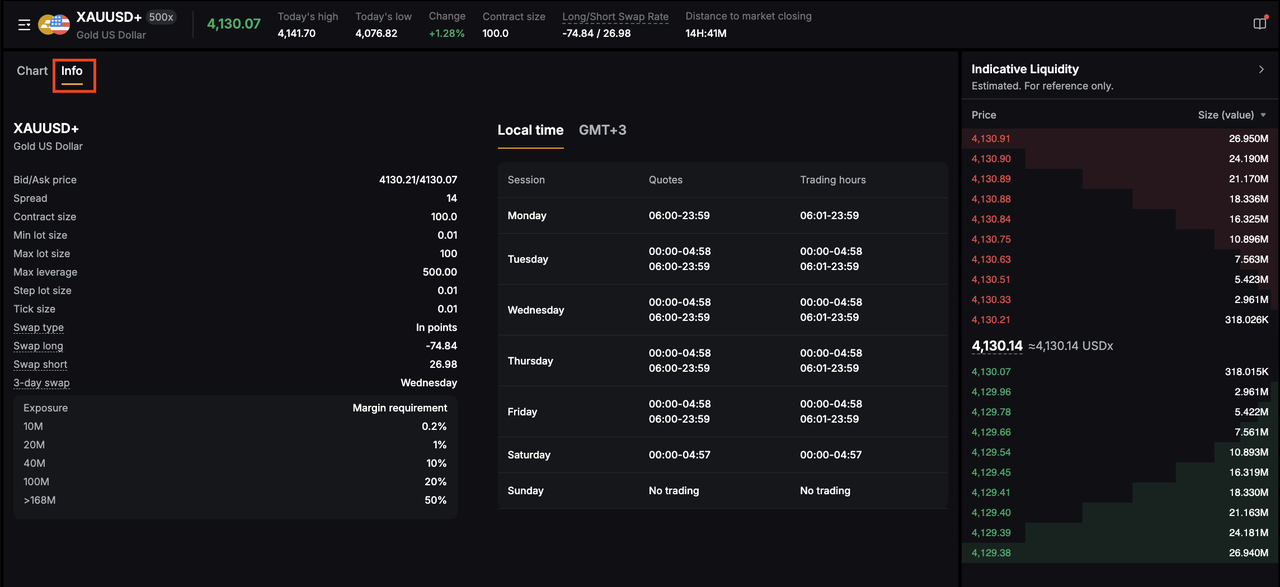Select the Local time tab
Image resolution: width=1280 pixels, height=587 pixels.
(x=530, y=130)
